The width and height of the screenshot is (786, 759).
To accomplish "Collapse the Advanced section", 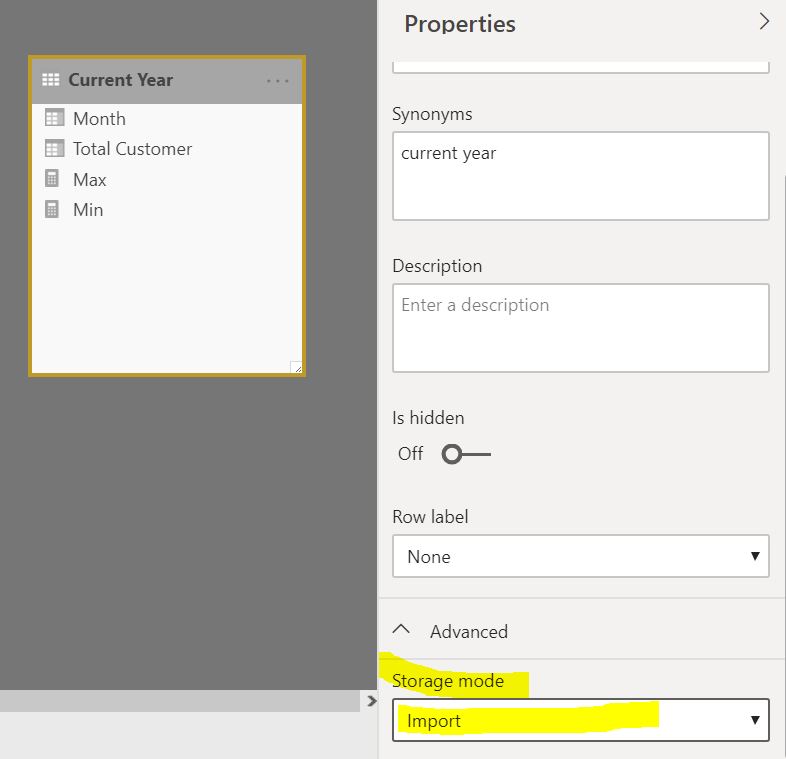I will coord(402,630).
